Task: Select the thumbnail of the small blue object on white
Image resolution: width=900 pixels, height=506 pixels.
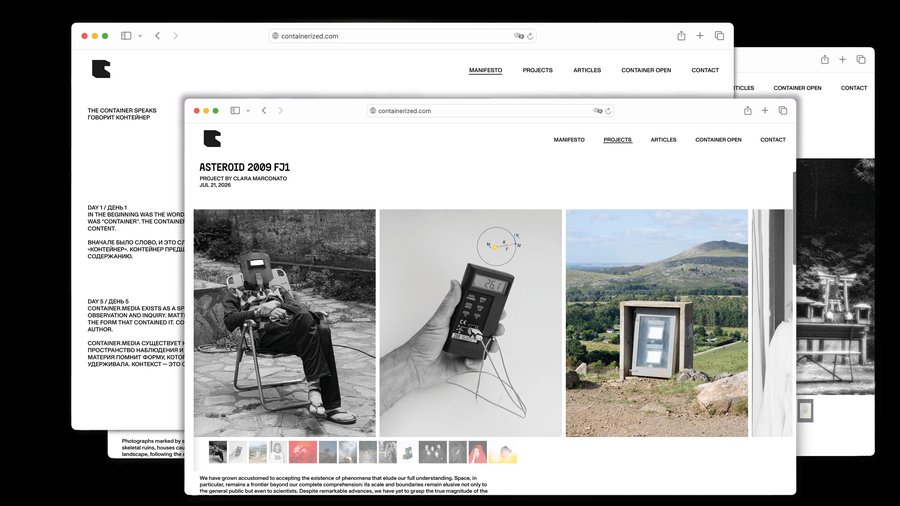Action: (x=408, y=452)
